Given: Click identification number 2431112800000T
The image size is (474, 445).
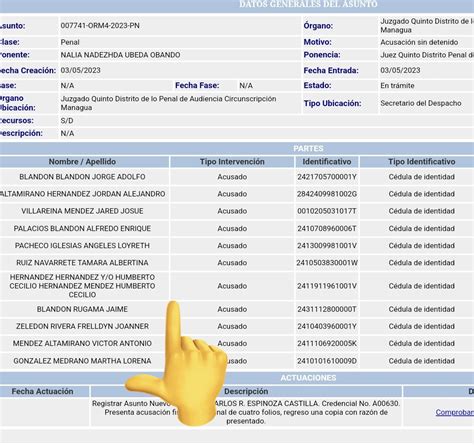Looking at the screenshot, I should 327,309.
